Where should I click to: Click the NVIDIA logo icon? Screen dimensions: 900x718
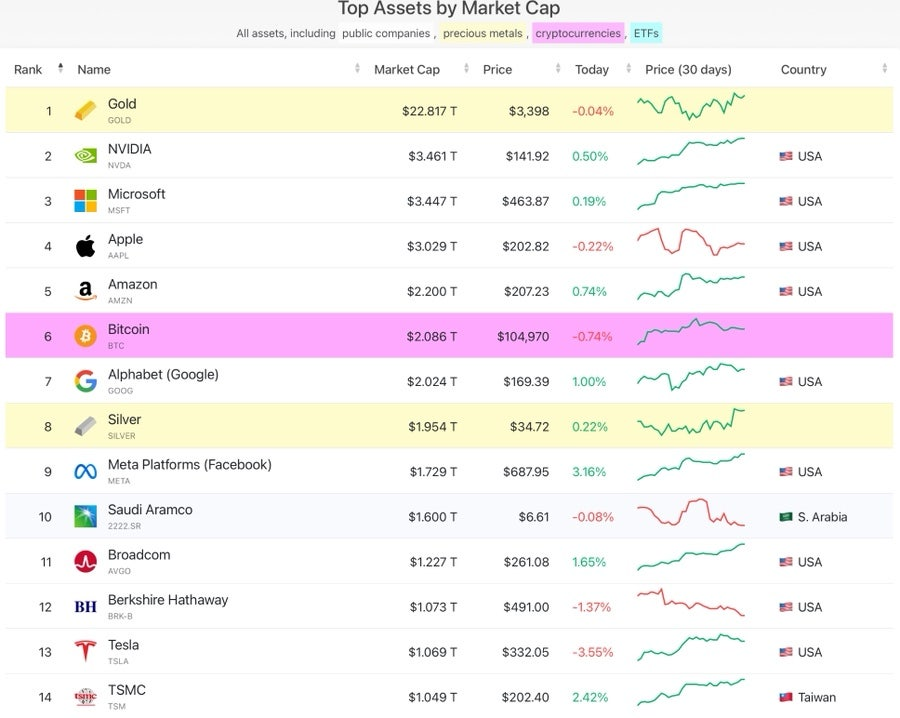click(86, 156)
